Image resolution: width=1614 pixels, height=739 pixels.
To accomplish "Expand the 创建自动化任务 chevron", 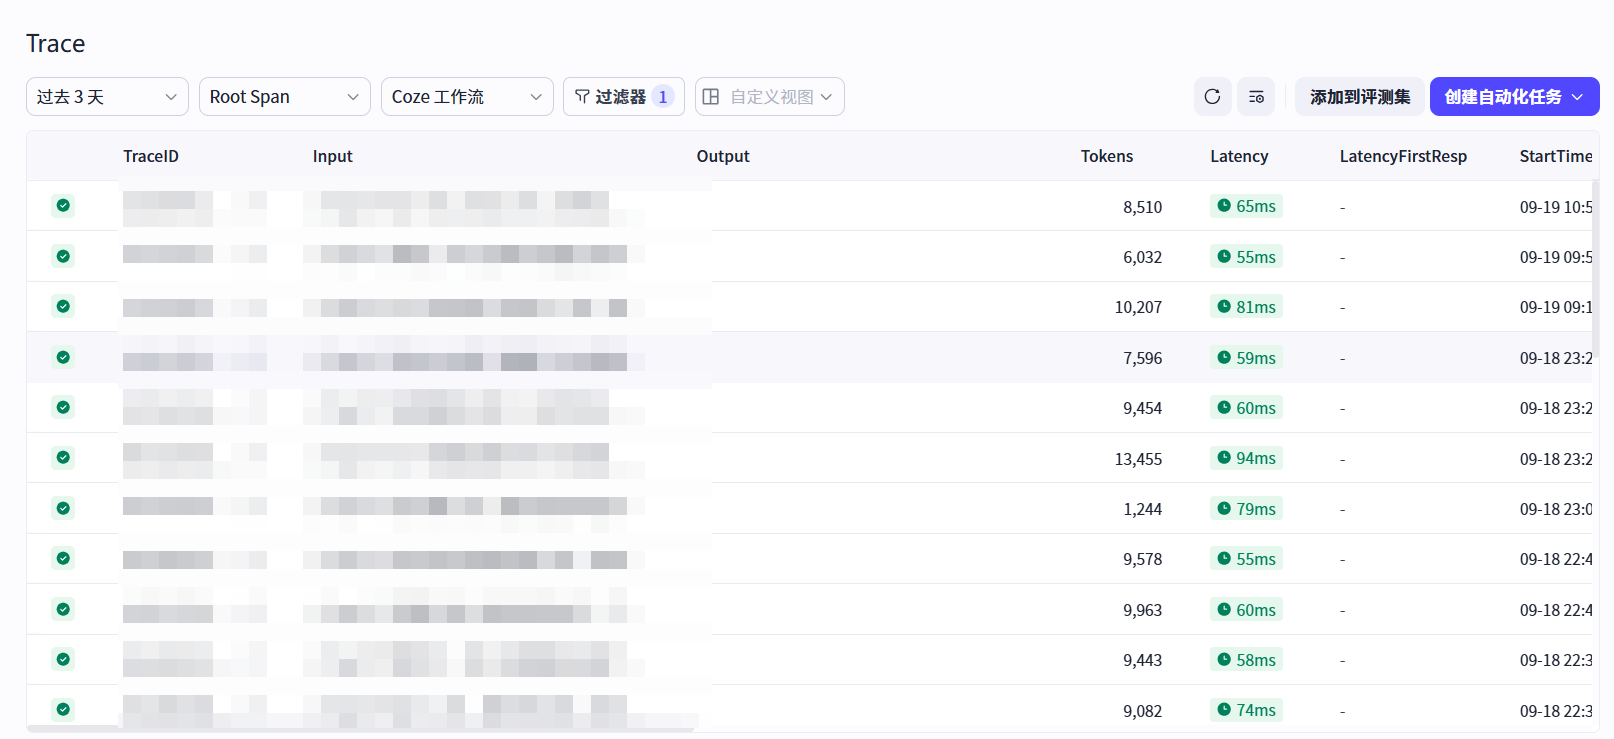I will coord(1577,97).
